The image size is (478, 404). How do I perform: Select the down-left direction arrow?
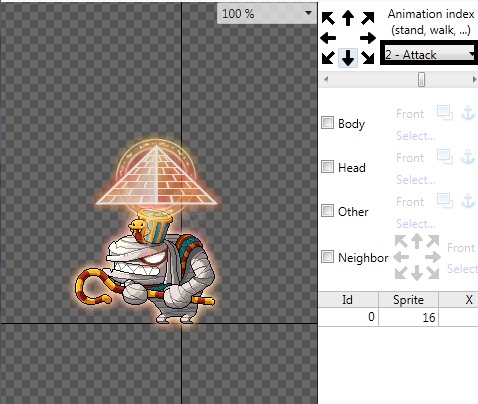coord(328,58)
